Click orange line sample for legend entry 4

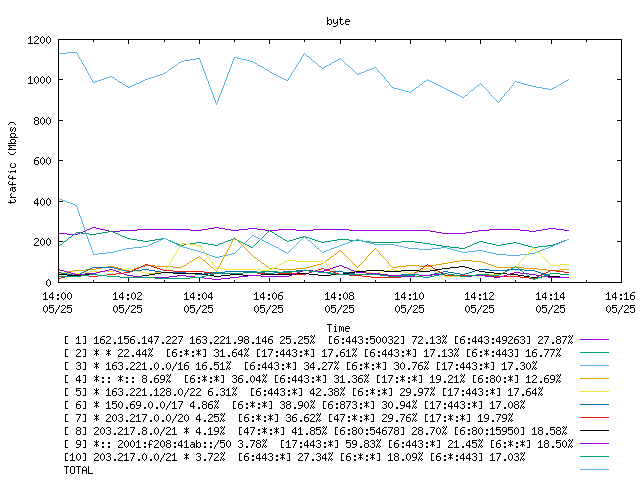[594, 378]
